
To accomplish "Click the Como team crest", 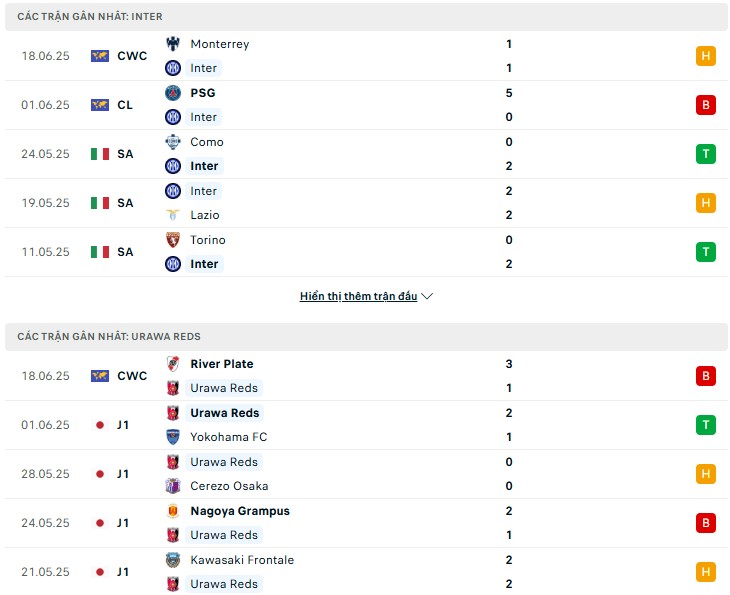I will (173, 142).
